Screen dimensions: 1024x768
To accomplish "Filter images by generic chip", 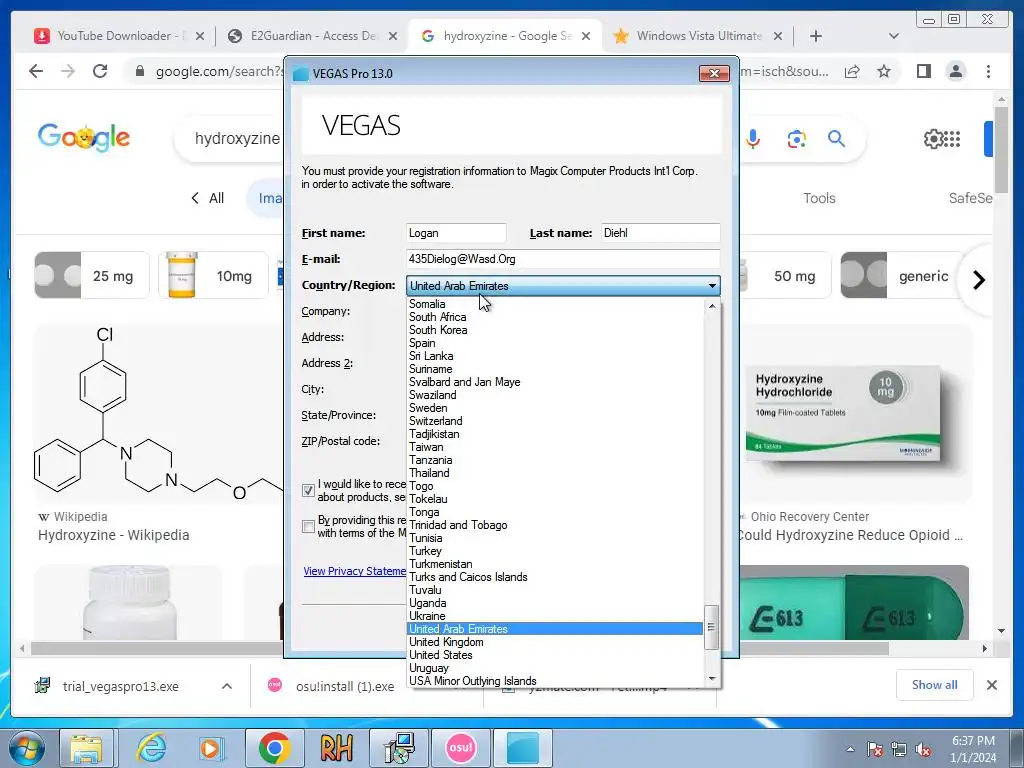I will tap(901, 276).
